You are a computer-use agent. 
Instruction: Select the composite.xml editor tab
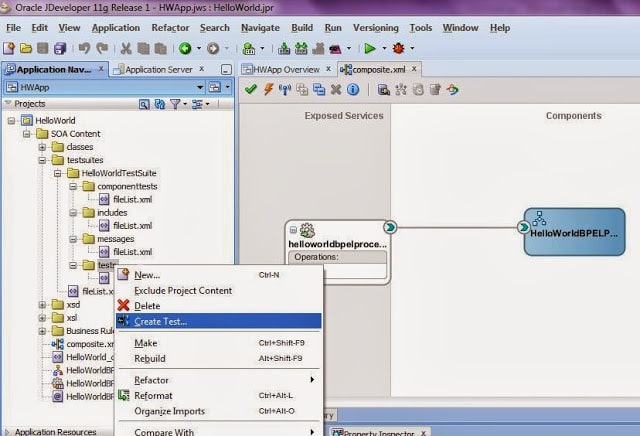(x=379, y=70)
